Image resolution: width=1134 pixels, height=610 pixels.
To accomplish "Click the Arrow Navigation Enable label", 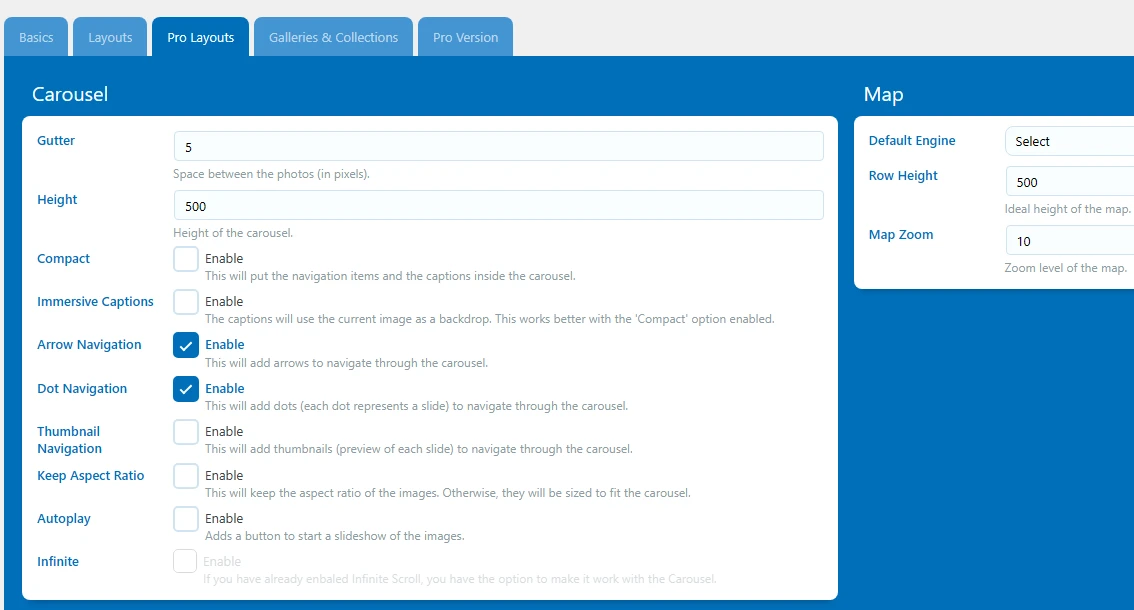I will [225, 345].
